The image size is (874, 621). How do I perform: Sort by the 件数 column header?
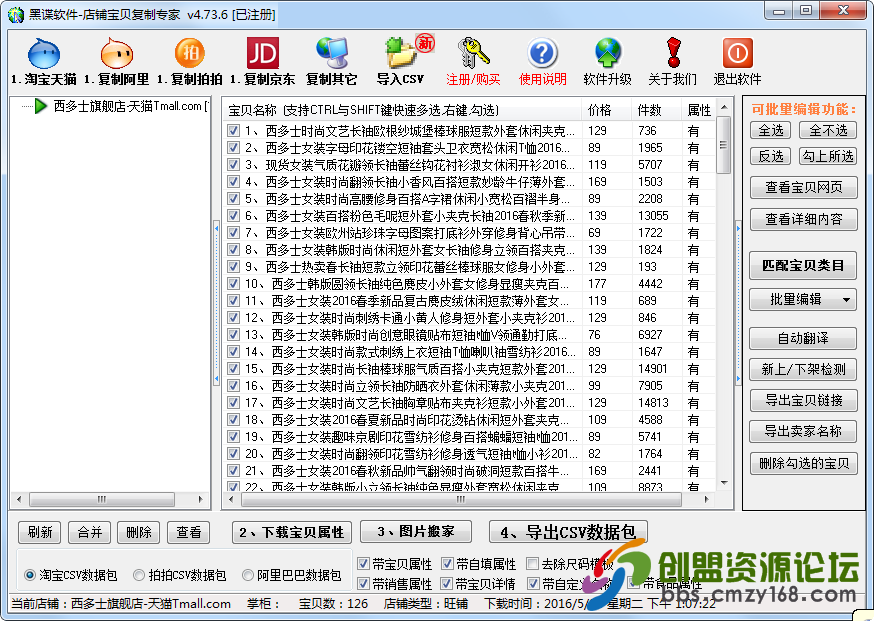point(656,110)
